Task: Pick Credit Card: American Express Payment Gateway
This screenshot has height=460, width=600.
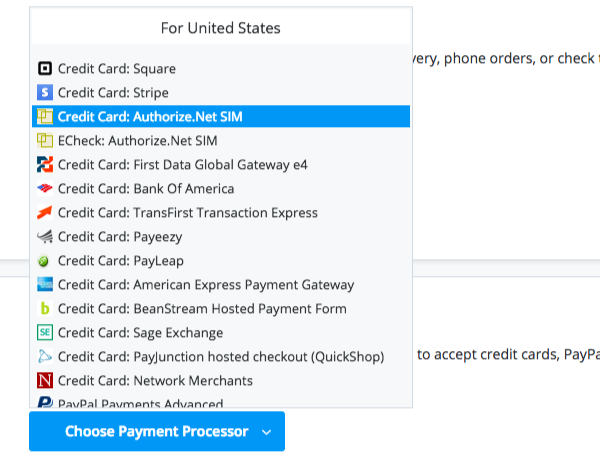Action: coord(206,285)
